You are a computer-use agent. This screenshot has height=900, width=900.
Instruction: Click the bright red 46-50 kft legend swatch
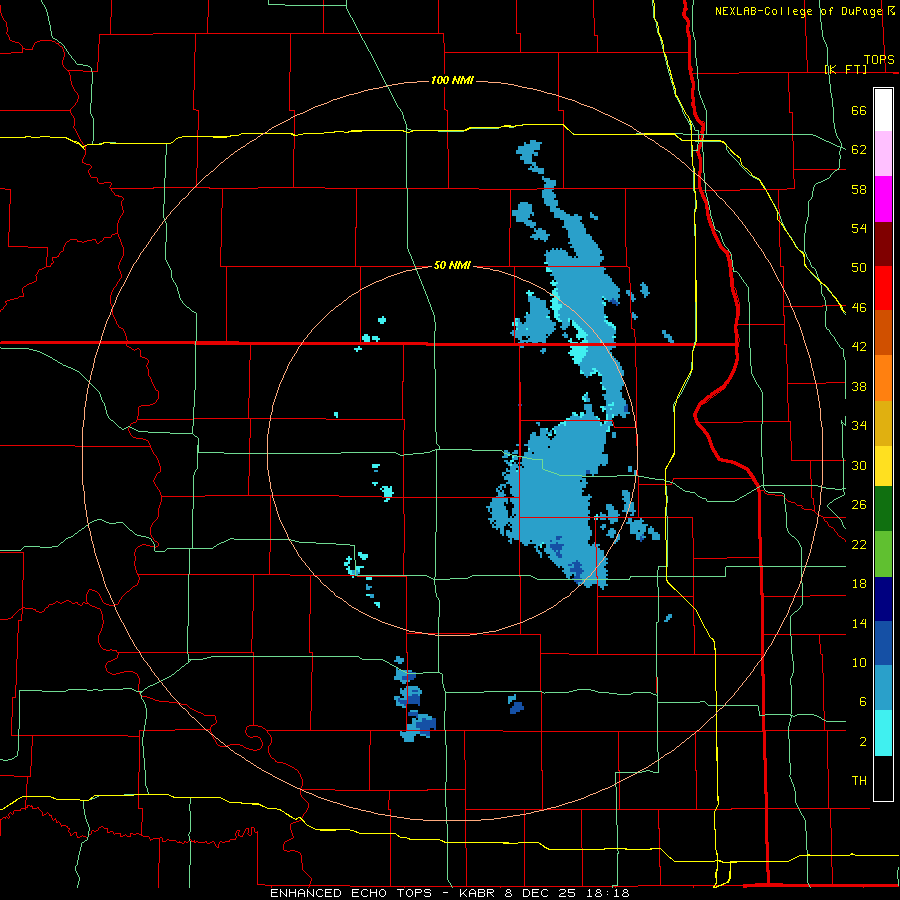tap(883, 288)
